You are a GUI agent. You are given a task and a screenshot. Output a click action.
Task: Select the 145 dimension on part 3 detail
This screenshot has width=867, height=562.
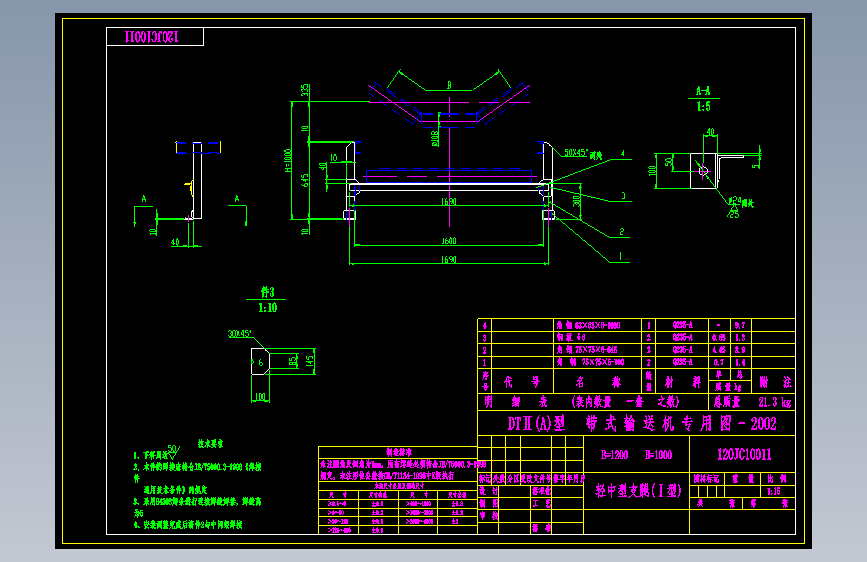[x=310, y=362]
